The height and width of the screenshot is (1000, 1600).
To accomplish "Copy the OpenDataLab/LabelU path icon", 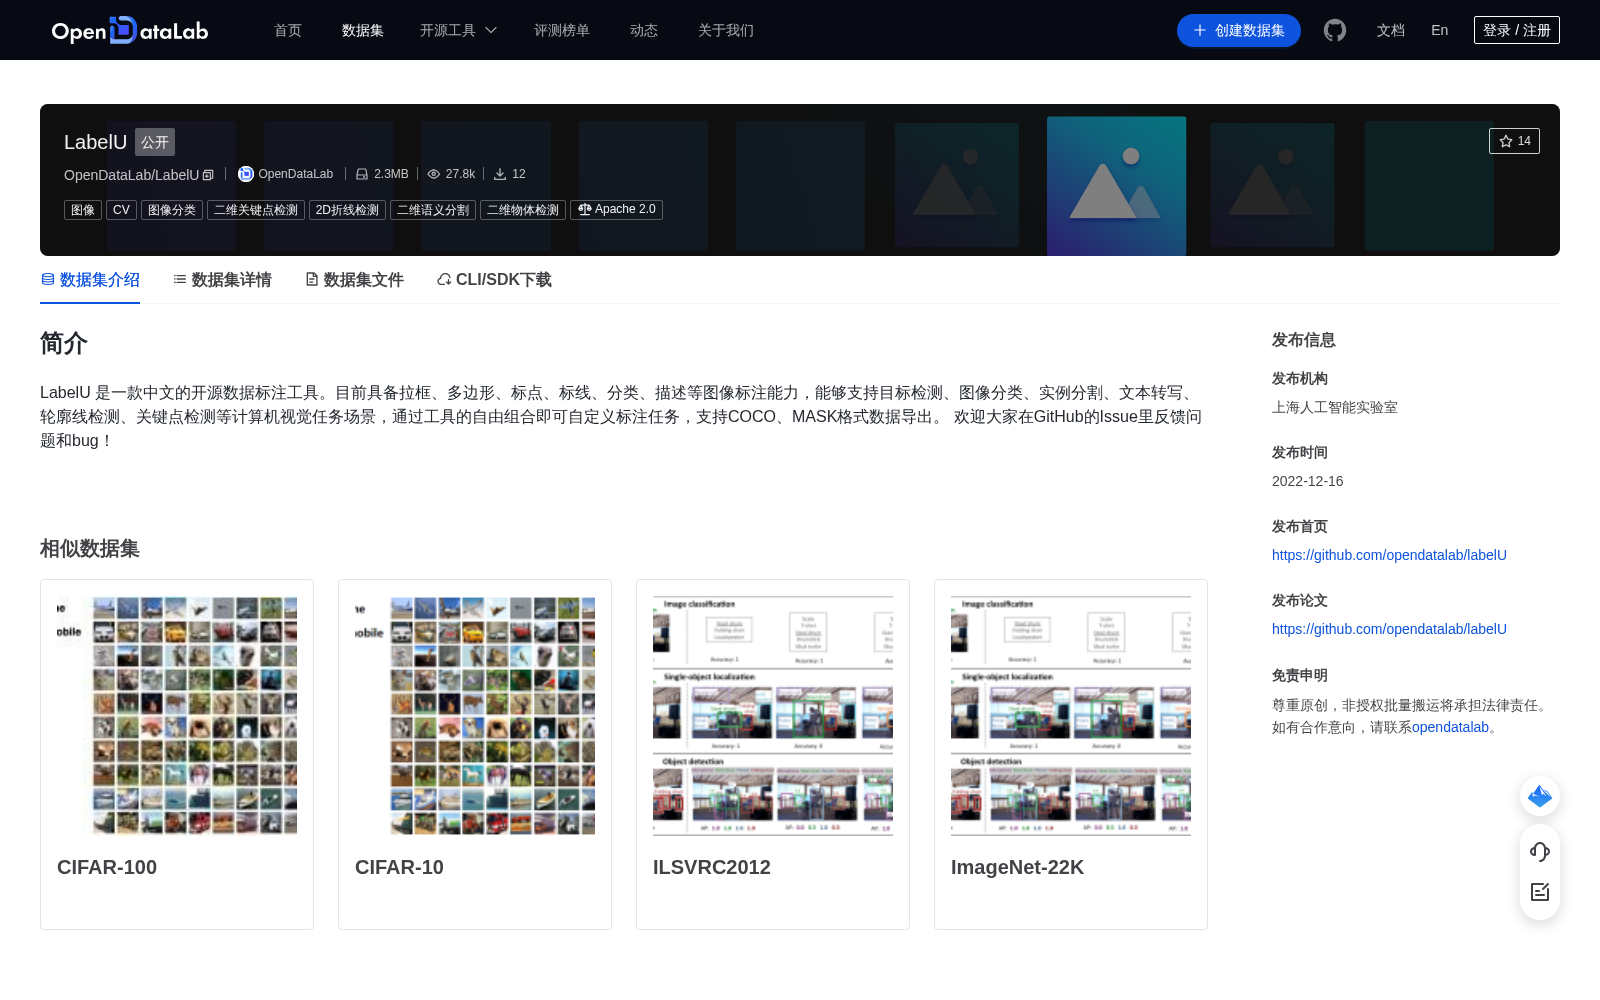I will pyautogui.click(x=208, y=175).
